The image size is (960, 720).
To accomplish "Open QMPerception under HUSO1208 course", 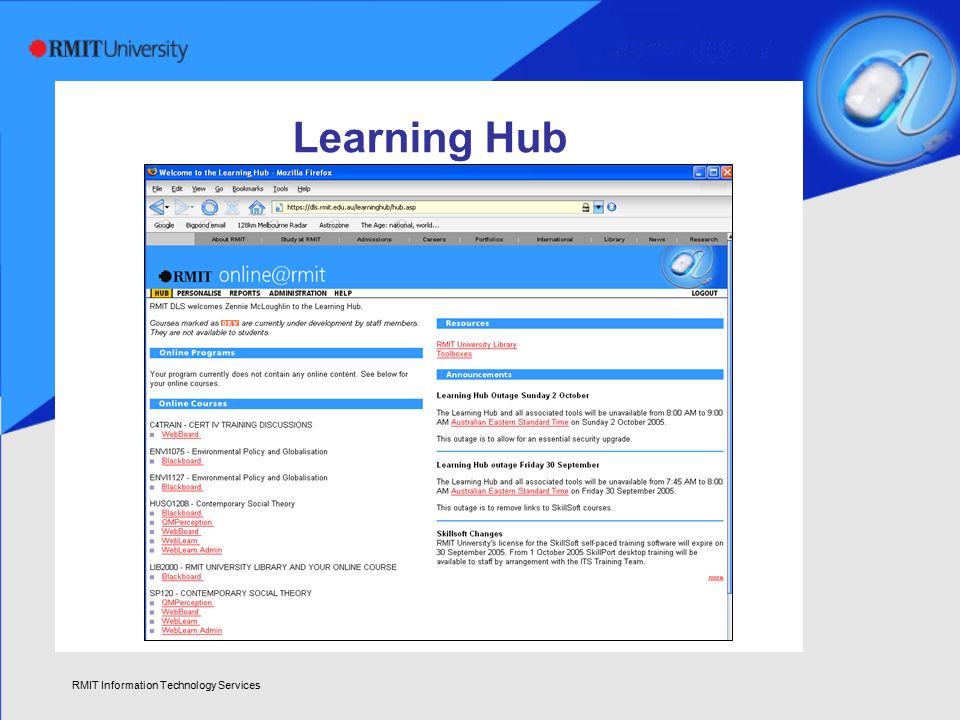I will pos(187,522).
